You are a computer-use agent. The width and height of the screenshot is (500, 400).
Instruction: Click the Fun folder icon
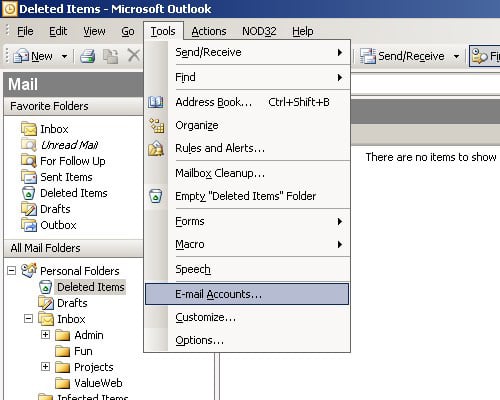pyautogui.click(x=62, y=351)
